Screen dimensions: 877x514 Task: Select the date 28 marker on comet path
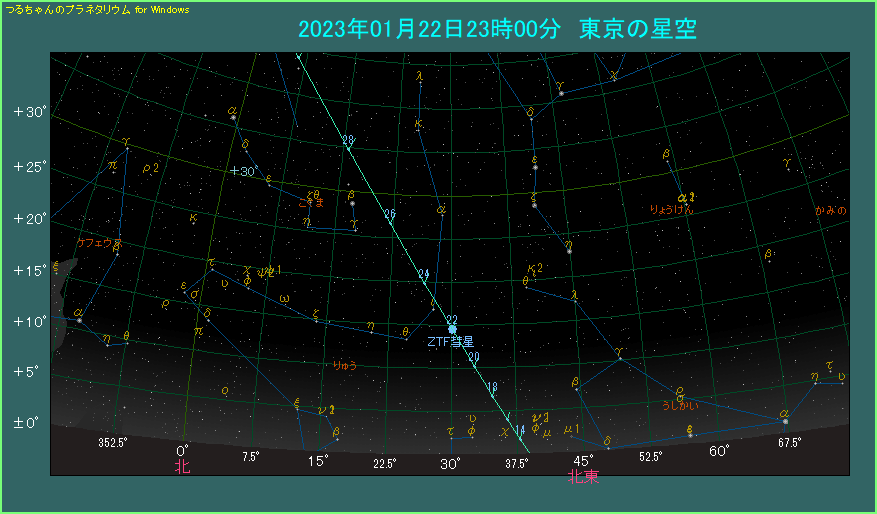(348, 141)
